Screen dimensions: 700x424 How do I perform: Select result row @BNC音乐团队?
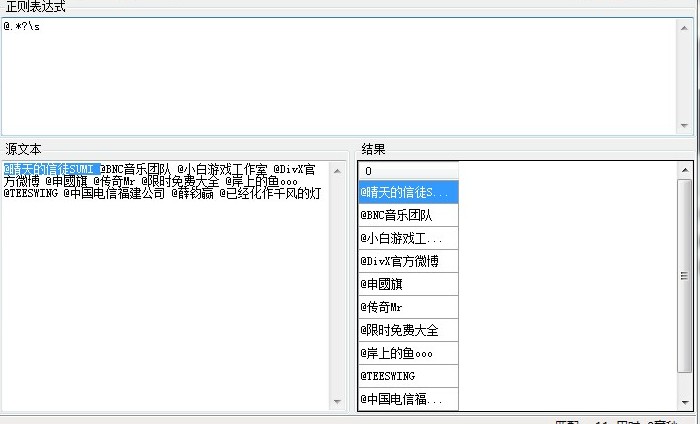(408, 216)
